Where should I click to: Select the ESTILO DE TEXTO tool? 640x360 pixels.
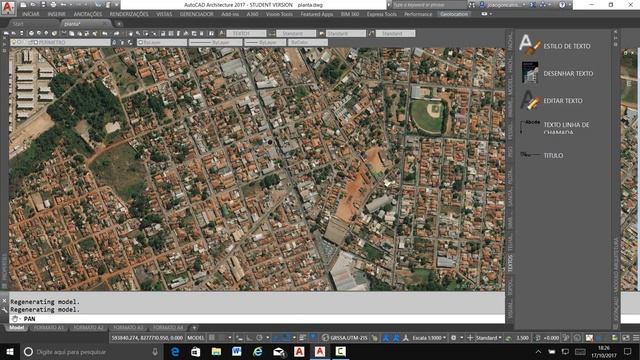pos(555,46)
